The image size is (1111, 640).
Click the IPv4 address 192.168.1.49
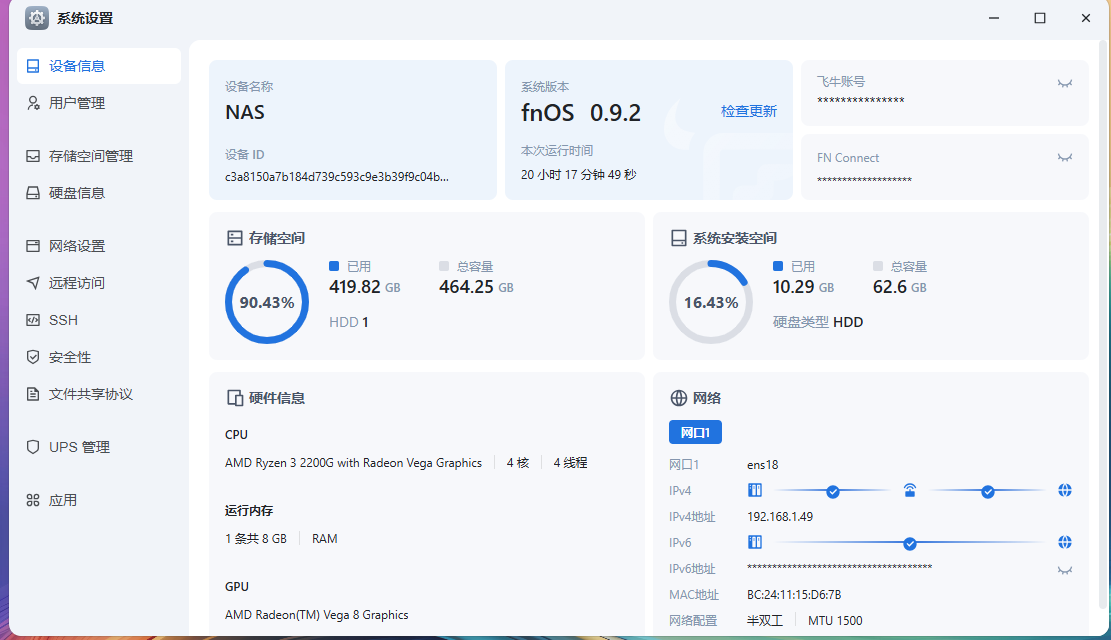pos(780,517)
